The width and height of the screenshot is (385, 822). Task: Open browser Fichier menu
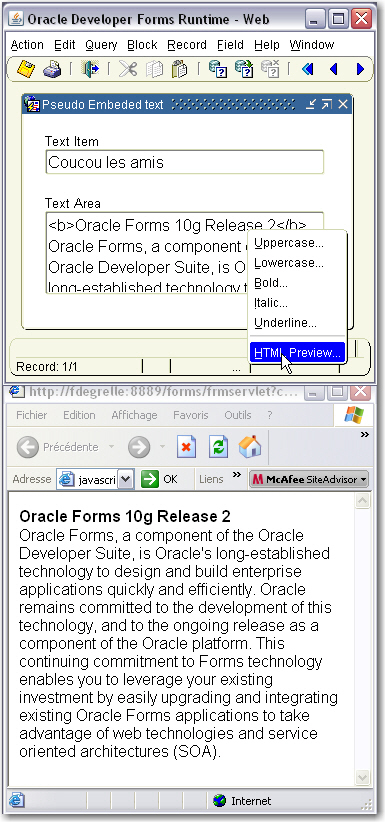tap(31, 415)
